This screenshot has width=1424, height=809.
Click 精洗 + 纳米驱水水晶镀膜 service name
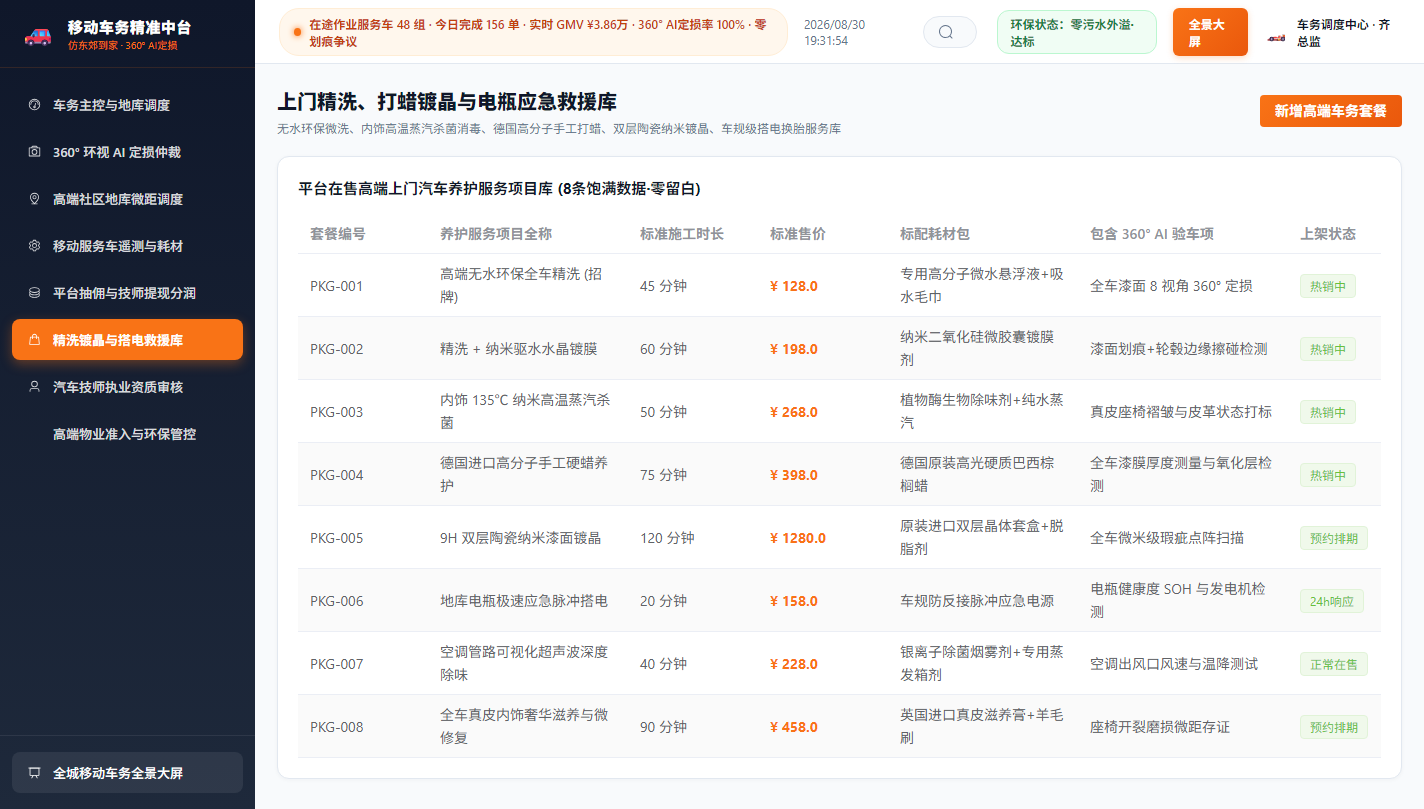coord(518,349)
